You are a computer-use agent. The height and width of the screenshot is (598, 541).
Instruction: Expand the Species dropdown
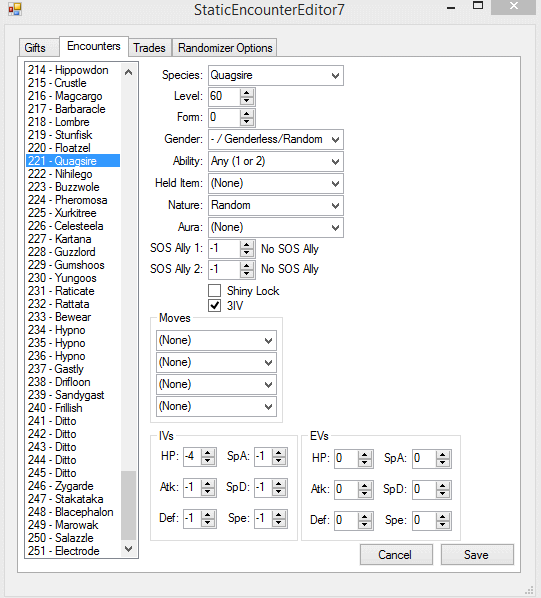tap(335, 76)
